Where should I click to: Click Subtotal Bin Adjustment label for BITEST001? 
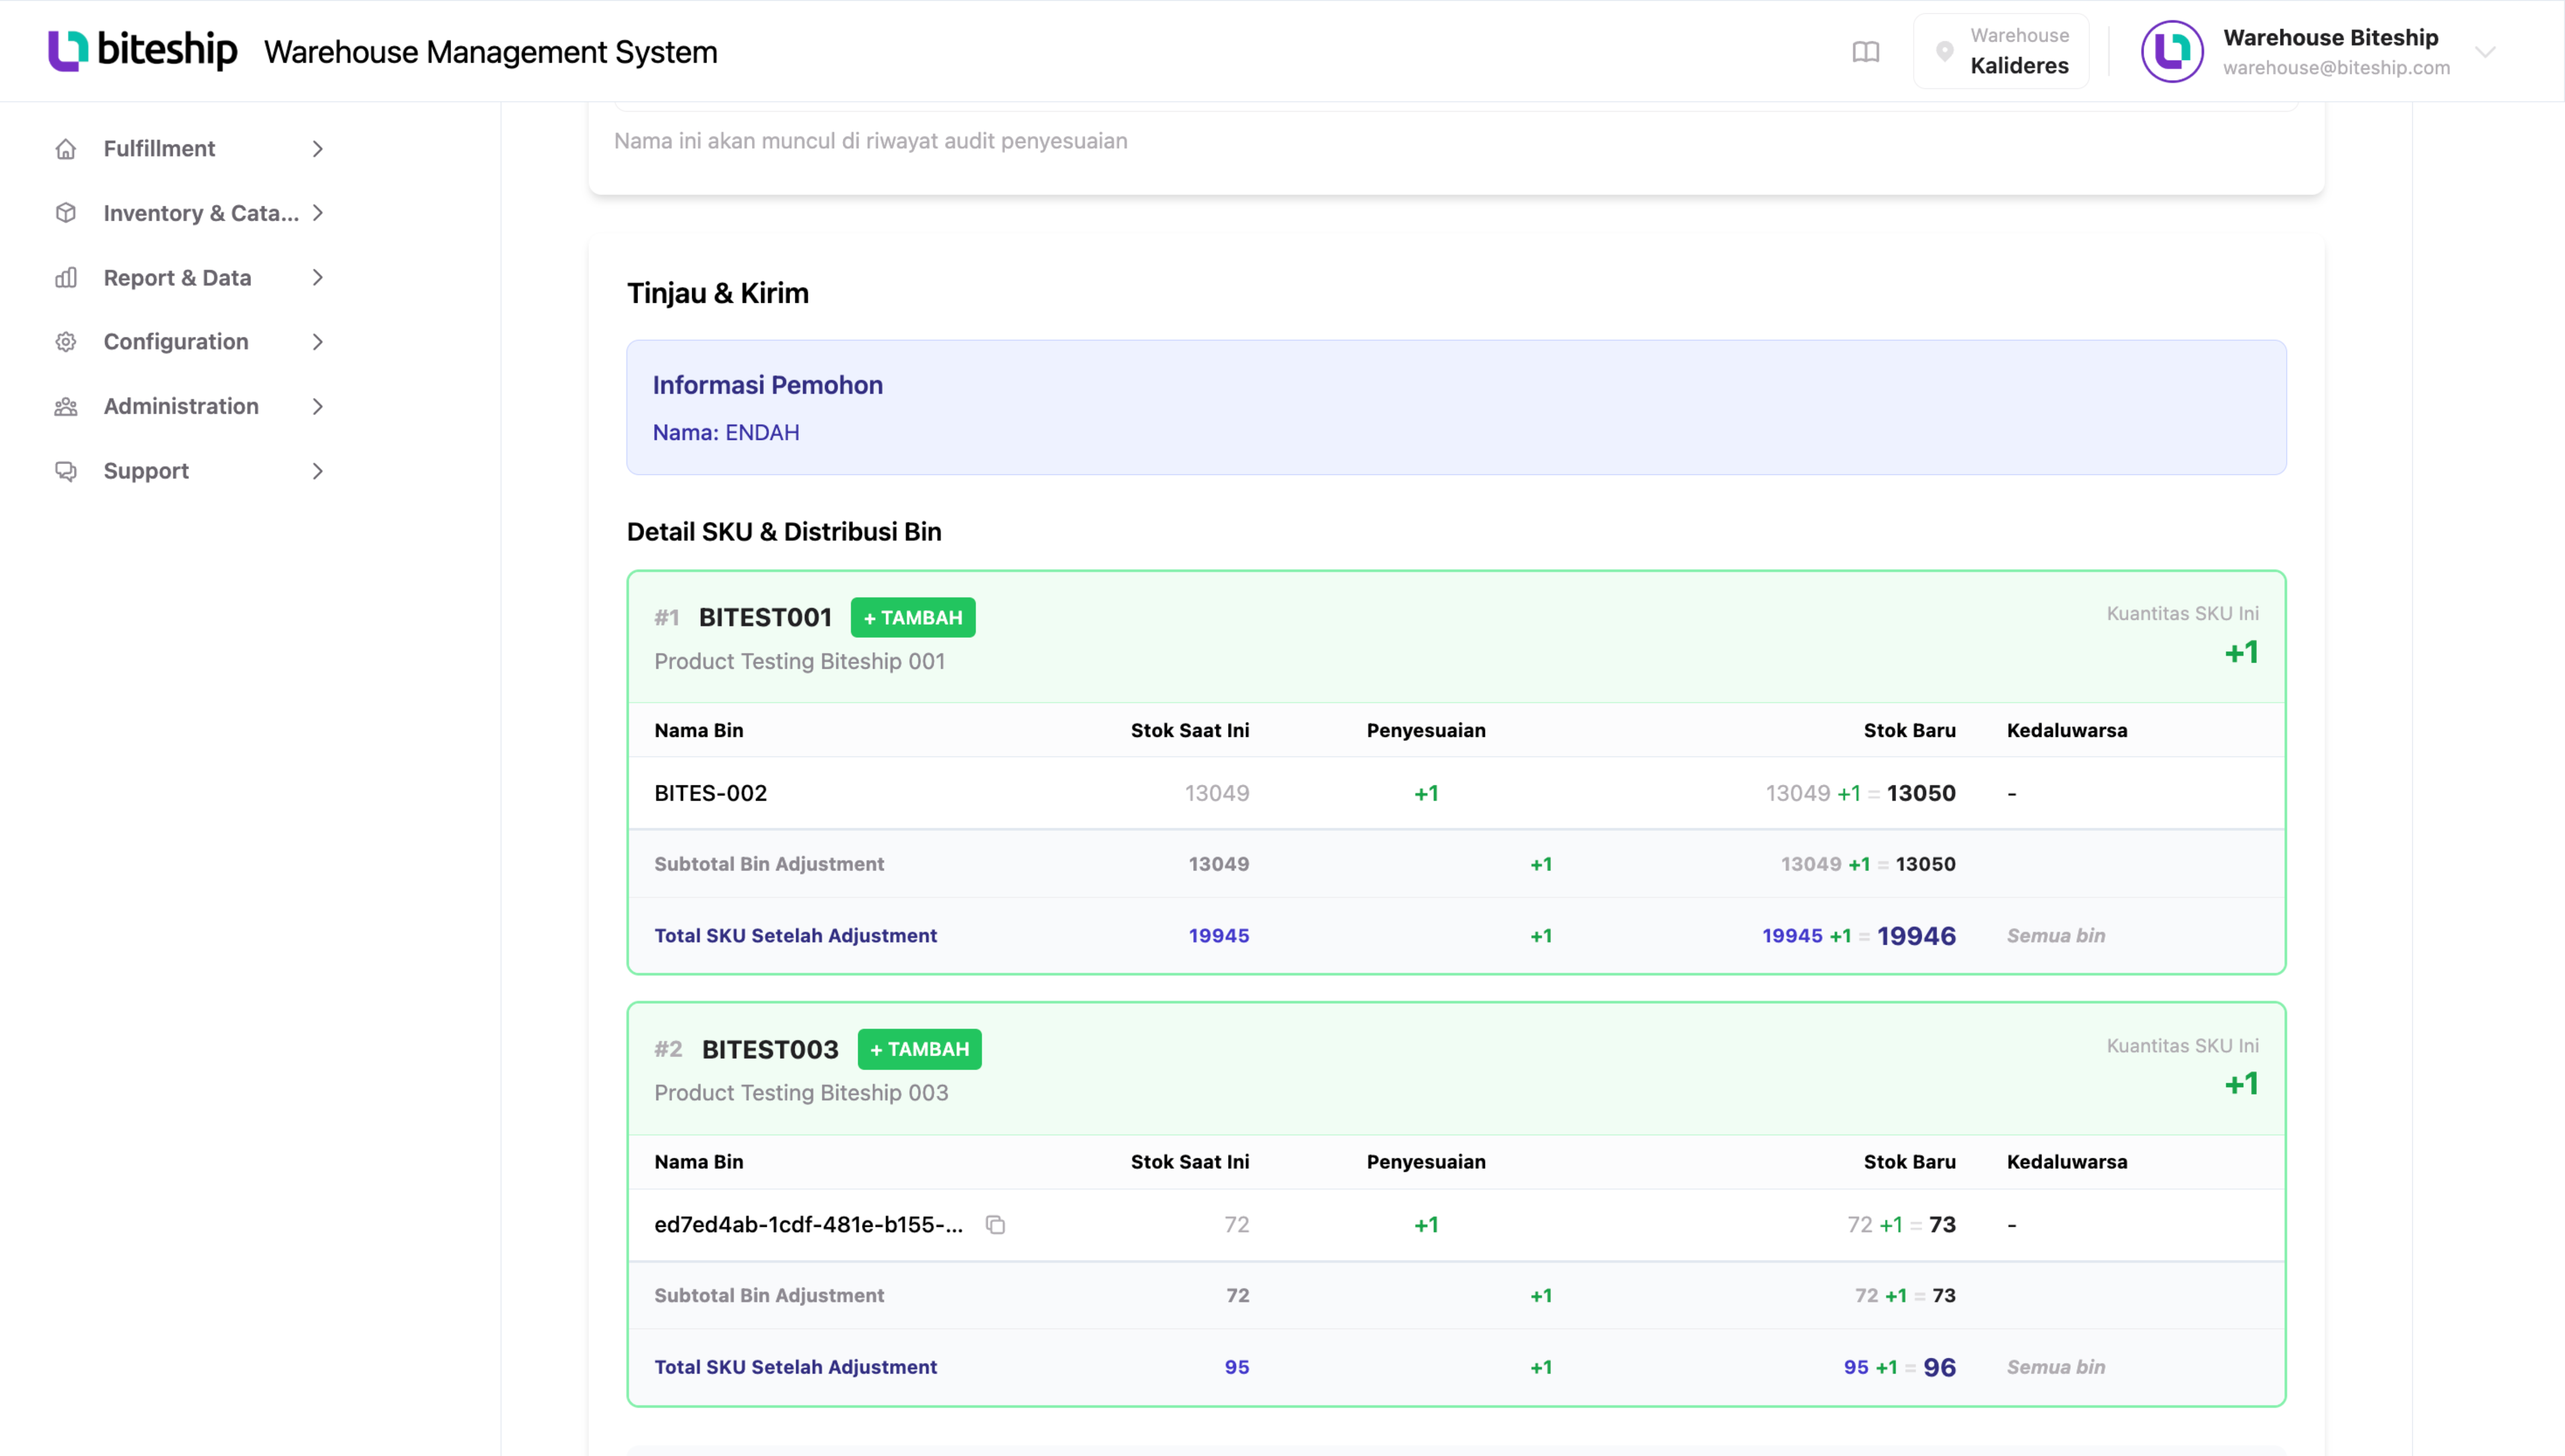click(769, 864)
